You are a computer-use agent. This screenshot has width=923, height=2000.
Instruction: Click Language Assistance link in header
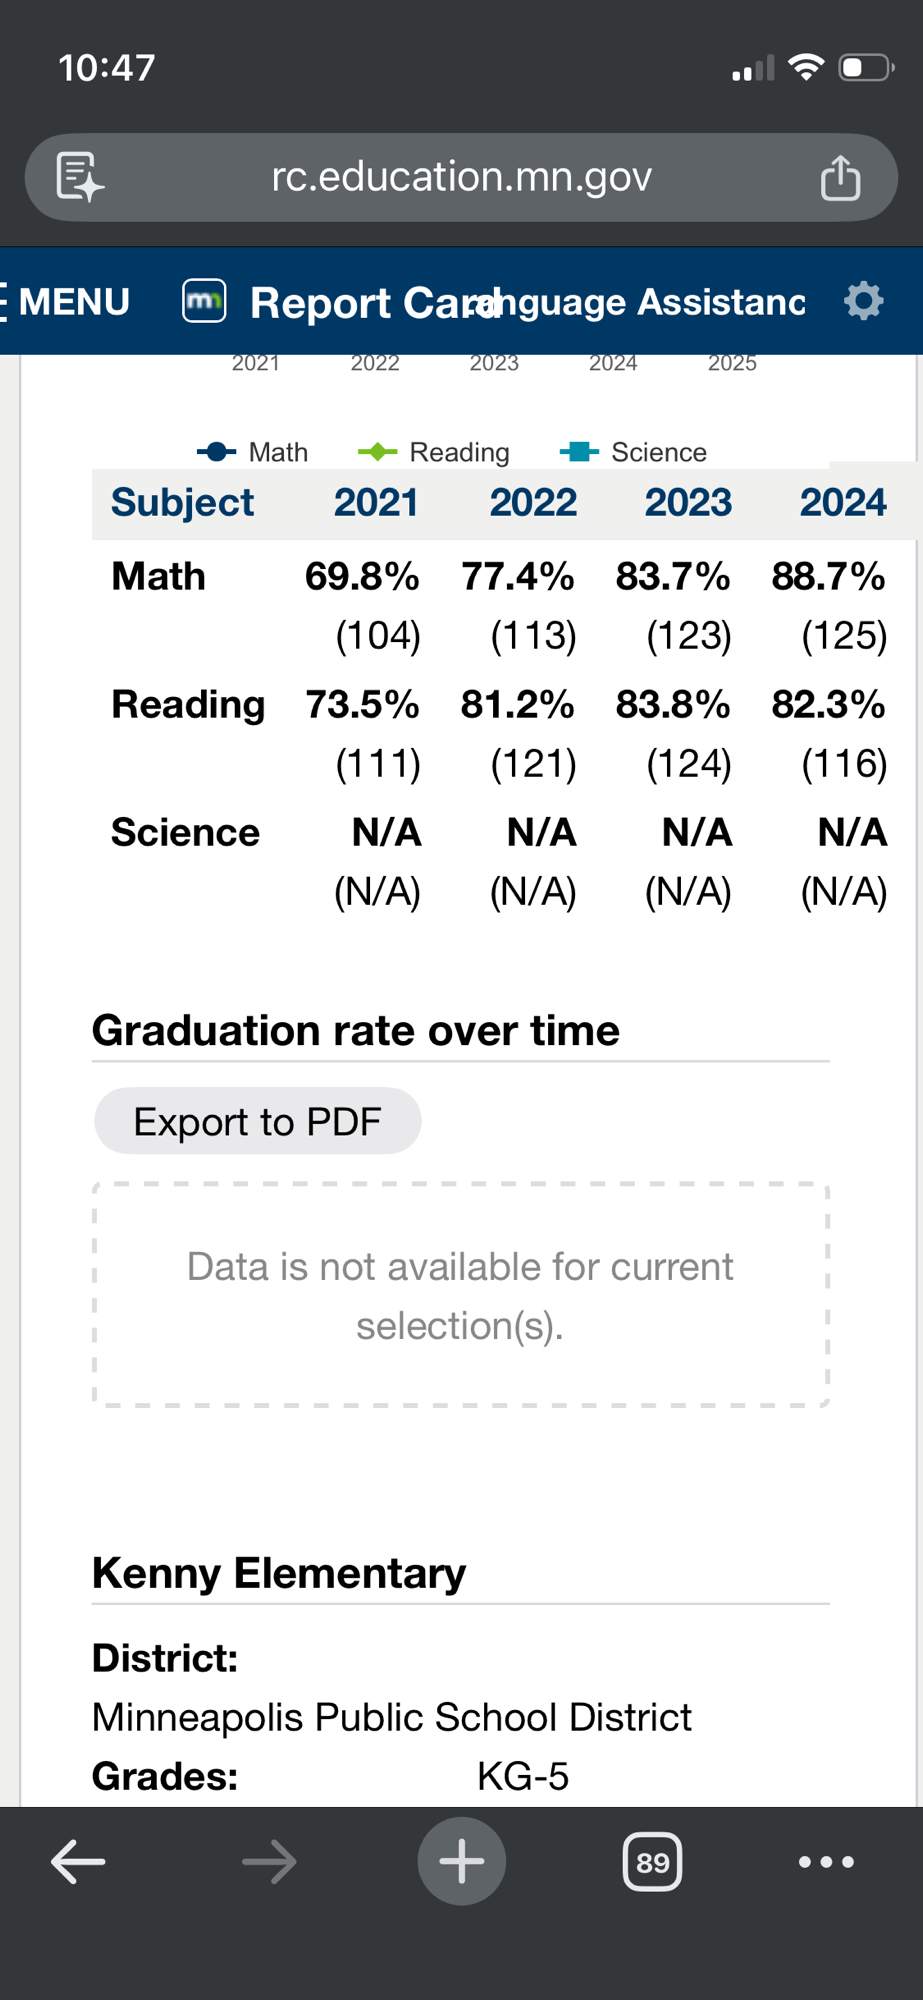point(650,301)
